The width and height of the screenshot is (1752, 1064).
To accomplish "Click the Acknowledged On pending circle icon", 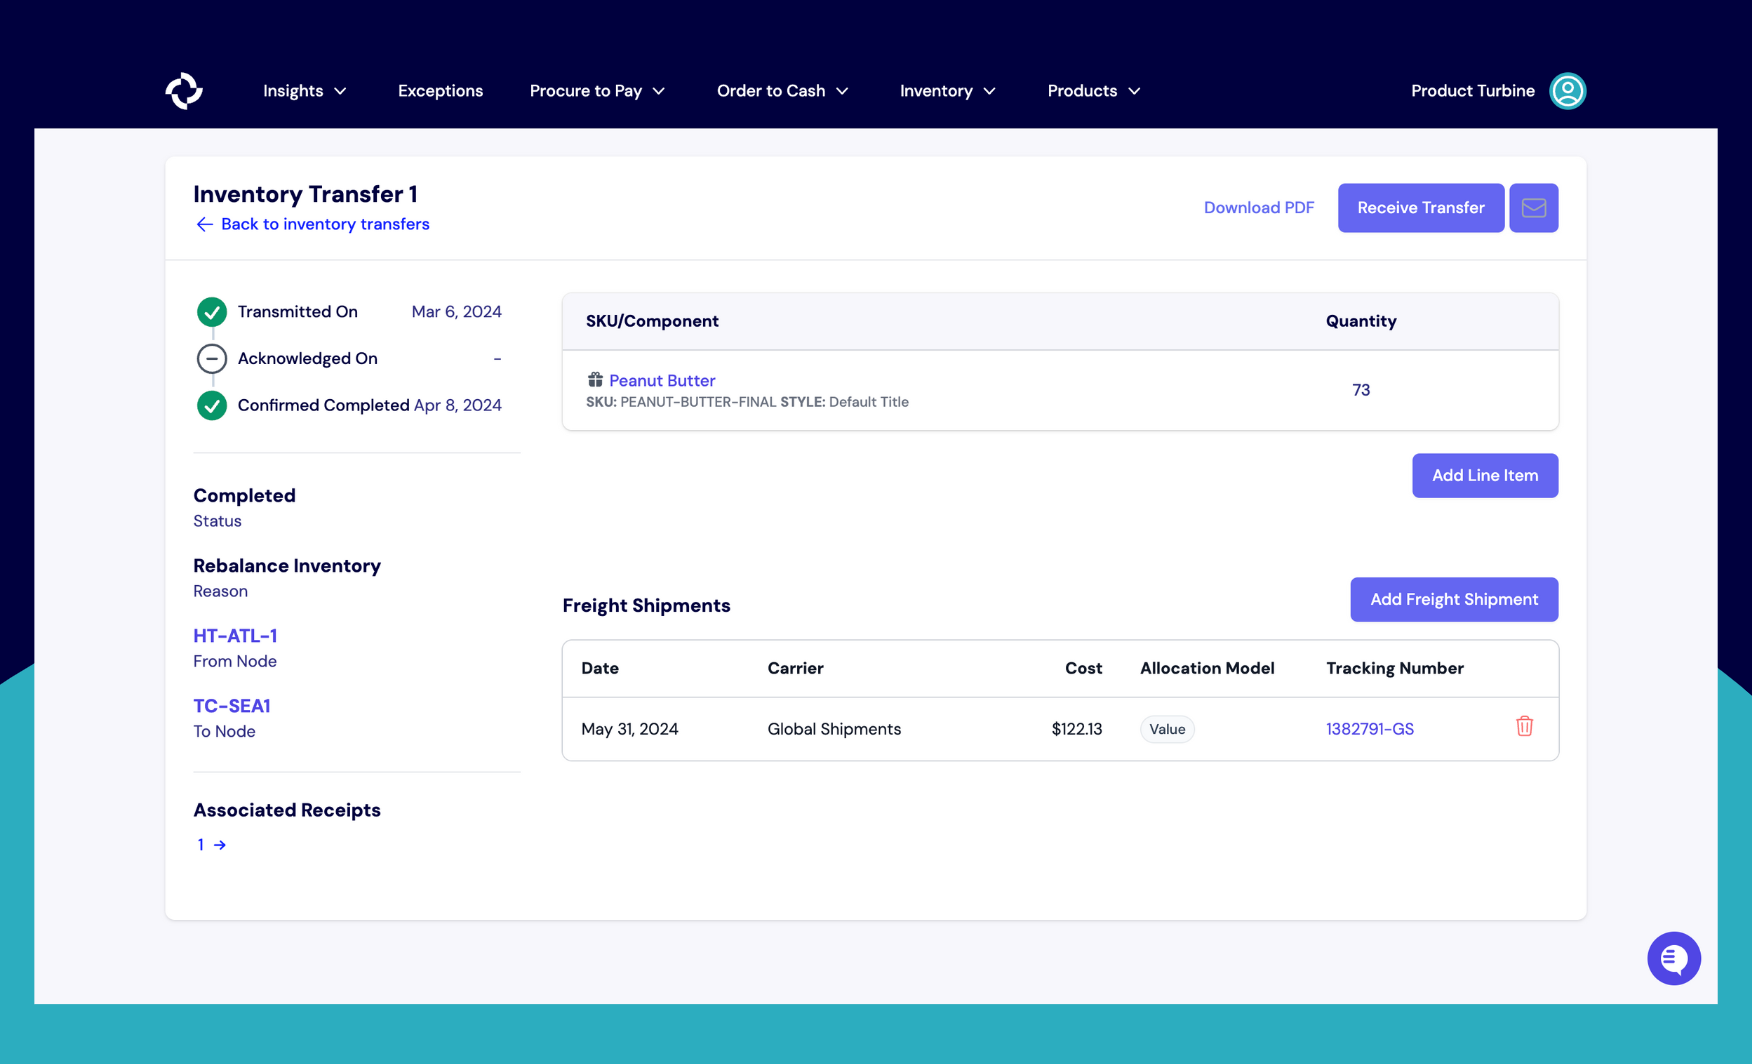I will click(212, 358).
